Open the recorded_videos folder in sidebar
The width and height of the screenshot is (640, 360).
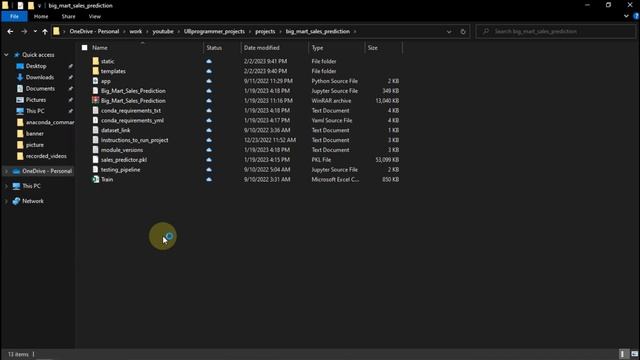46,156
